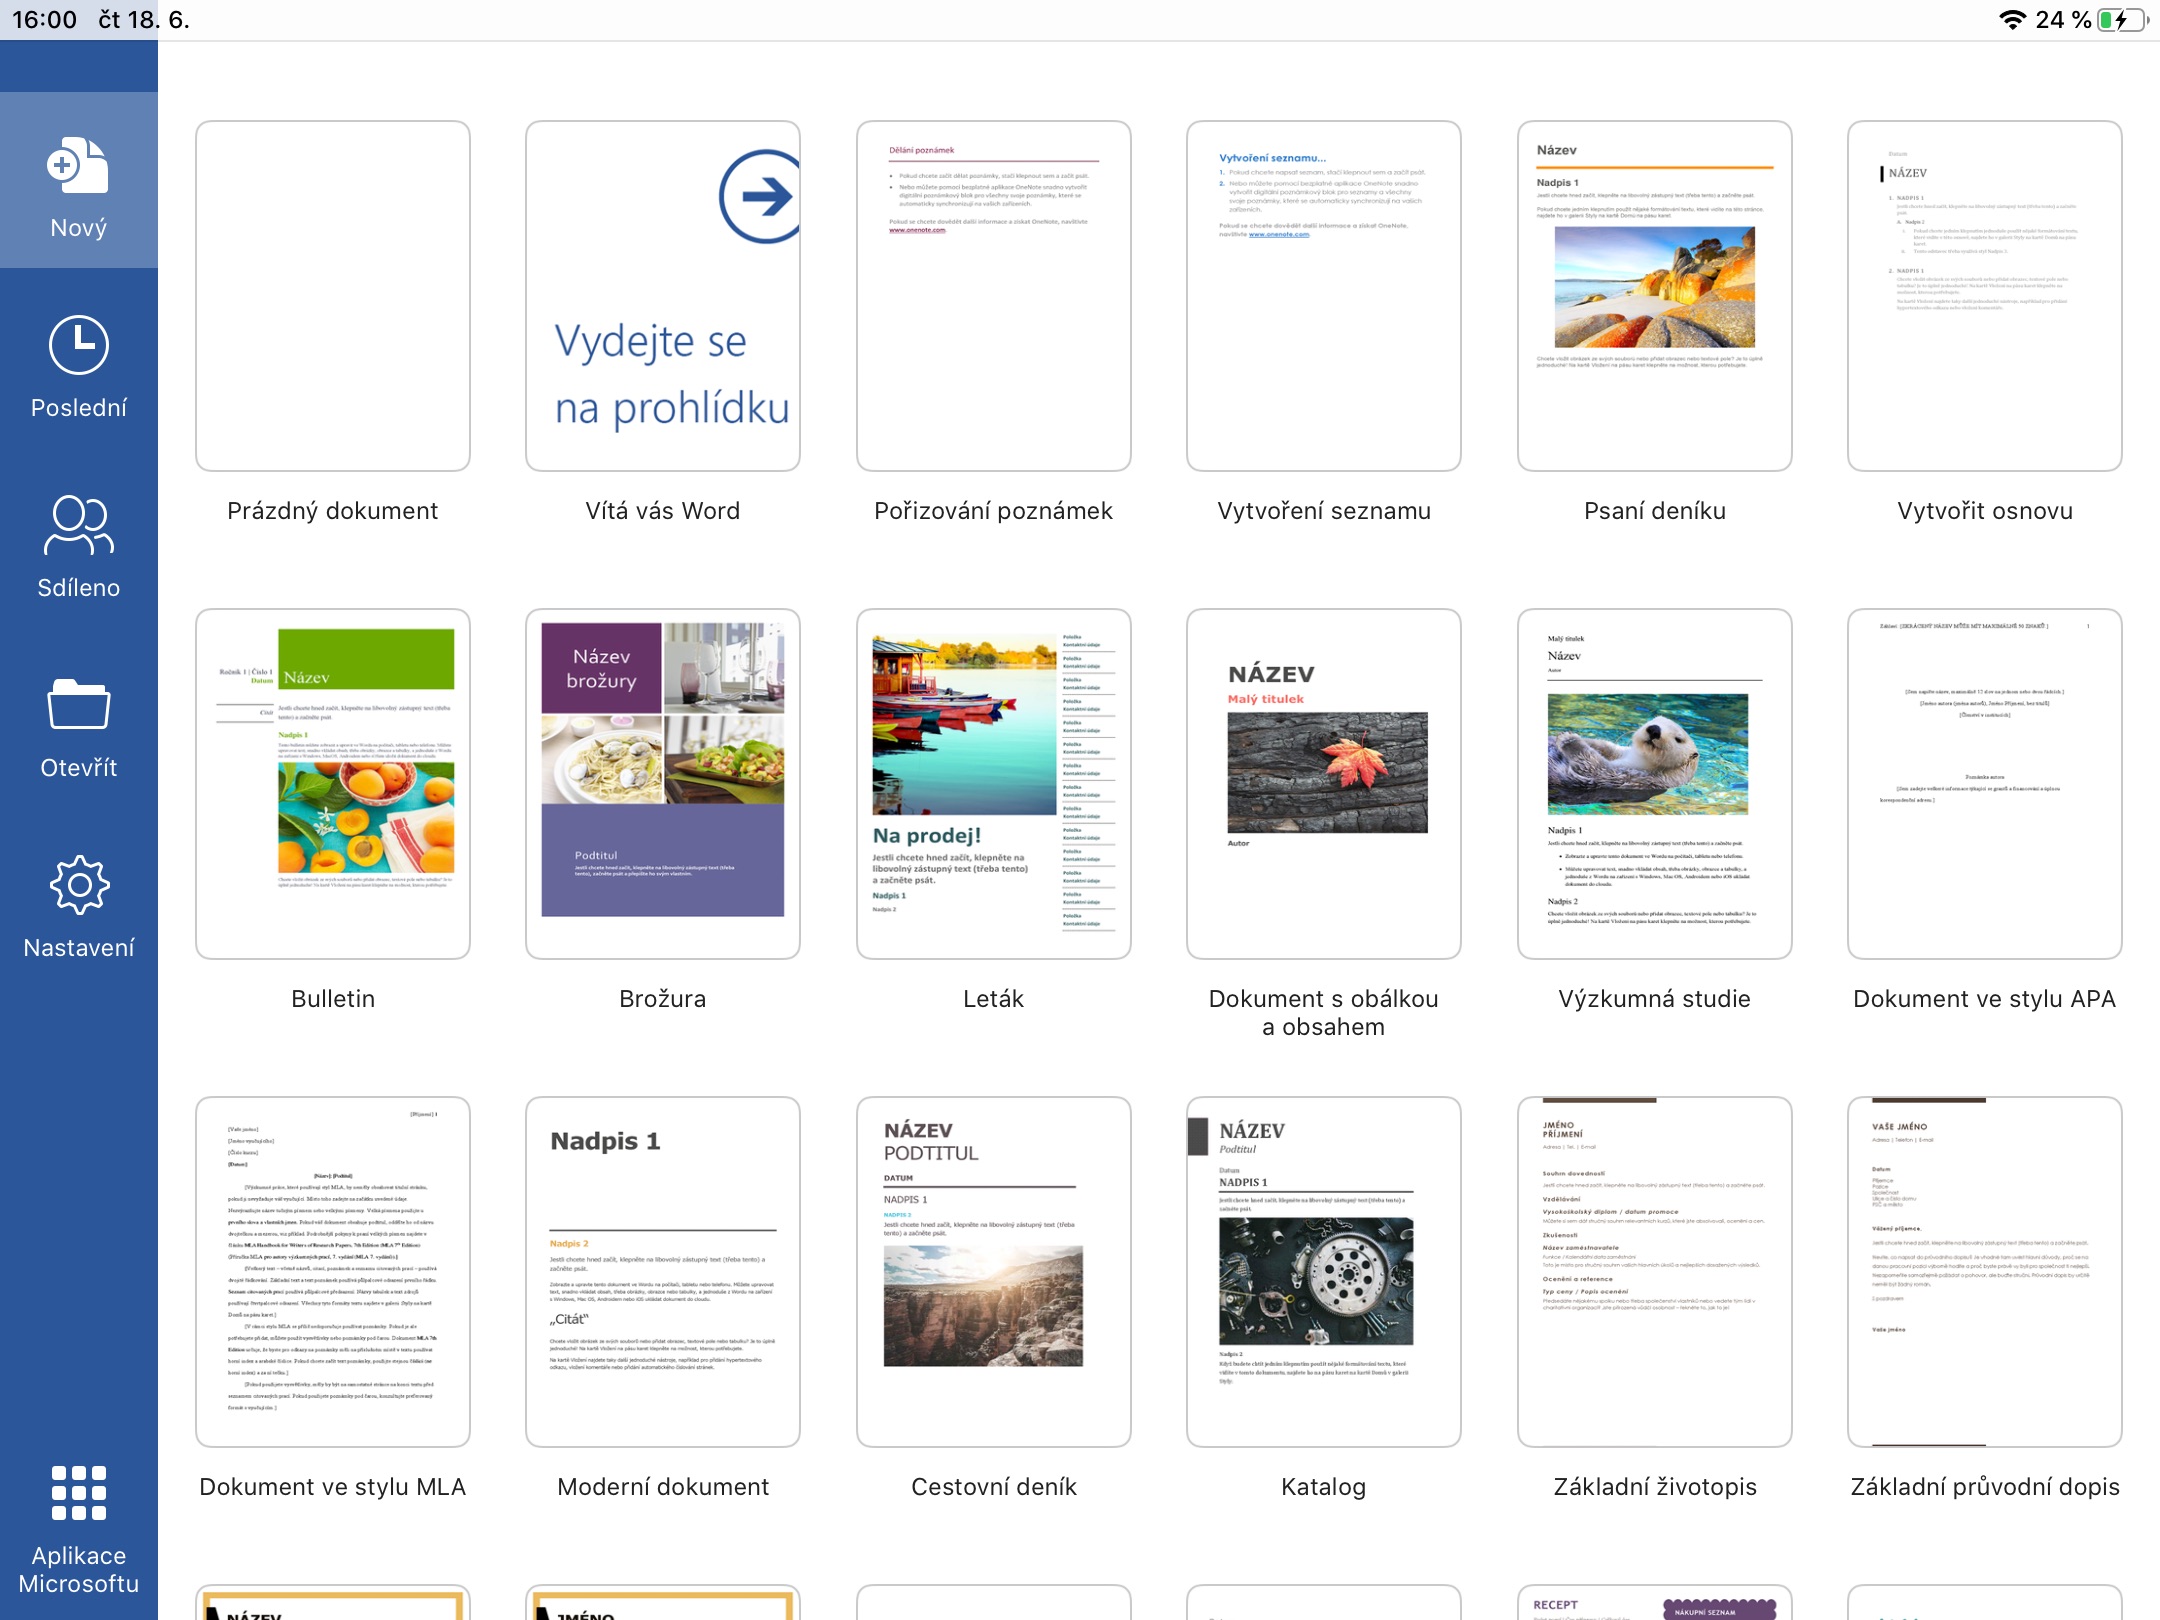The image size is (2160, 1620).
Task: Tap the arrow icon in tour template
Action: pyautogui.click(x=760, y=196)
